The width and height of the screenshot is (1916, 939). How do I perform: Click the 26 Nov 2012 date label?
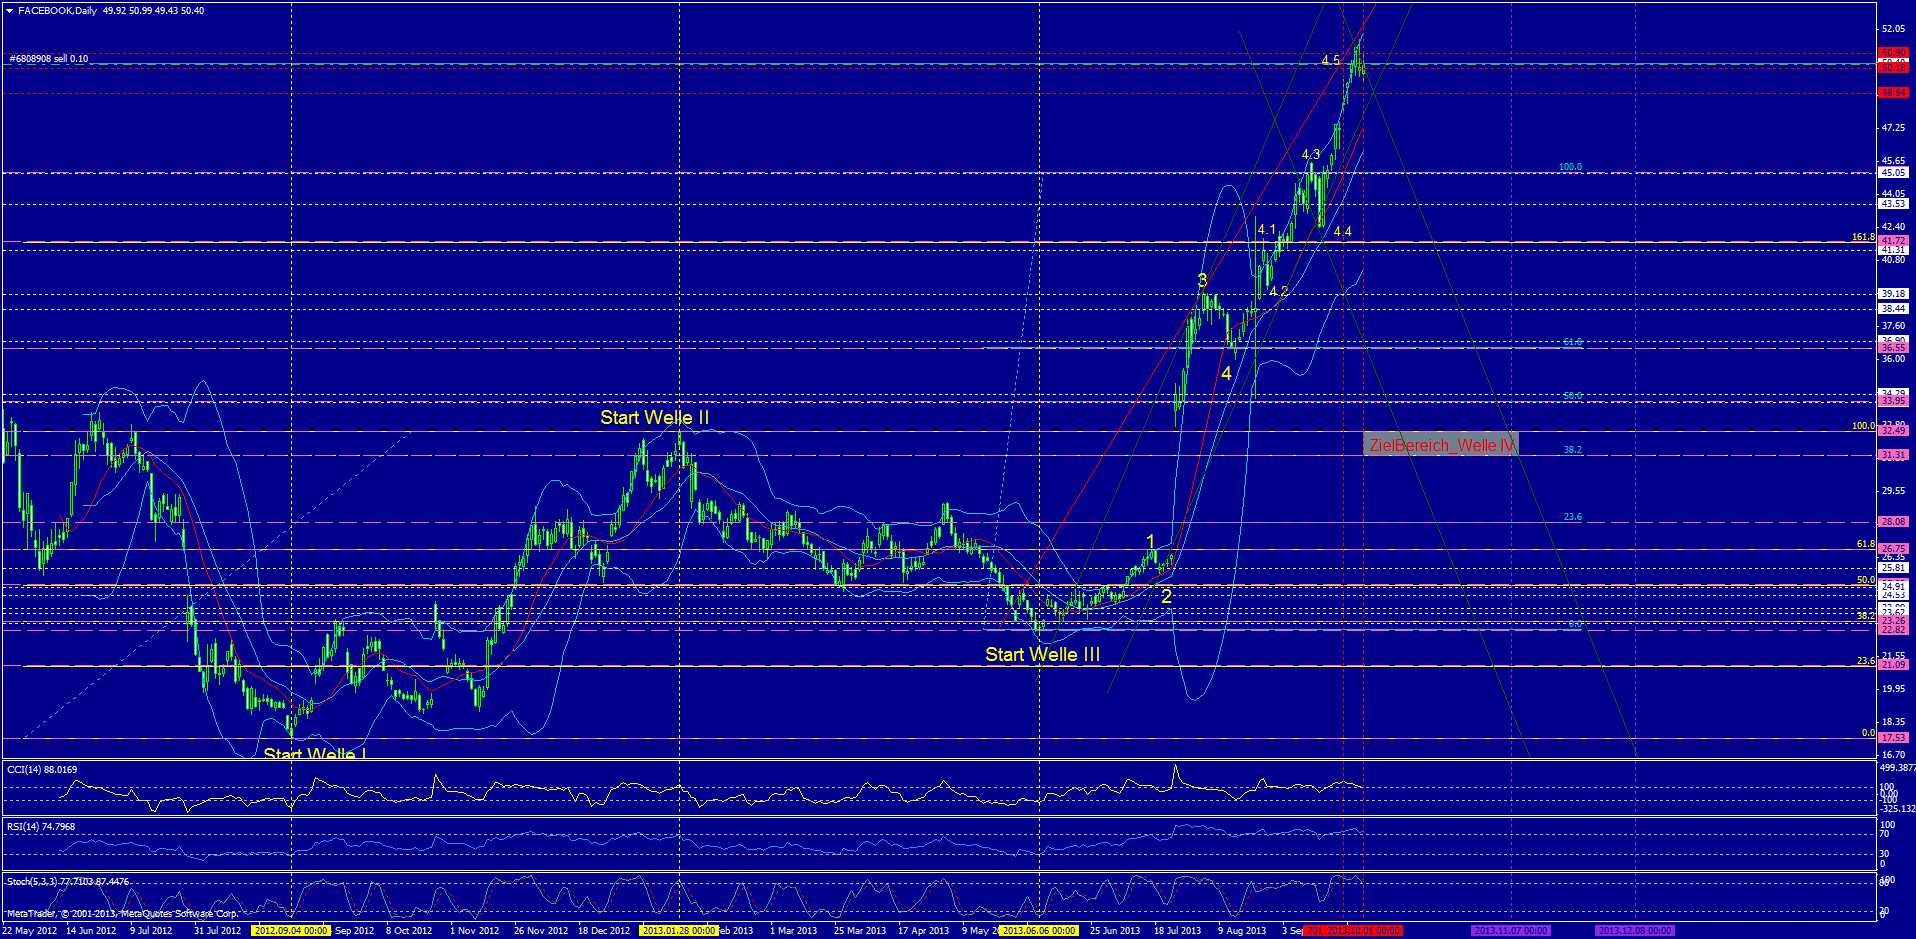(541, 931)
